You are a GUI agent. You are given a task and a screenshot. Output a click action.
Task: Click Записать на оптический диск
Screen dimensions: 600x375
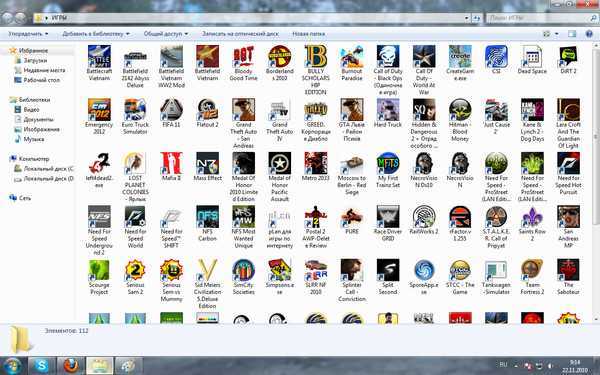(240, 34)
